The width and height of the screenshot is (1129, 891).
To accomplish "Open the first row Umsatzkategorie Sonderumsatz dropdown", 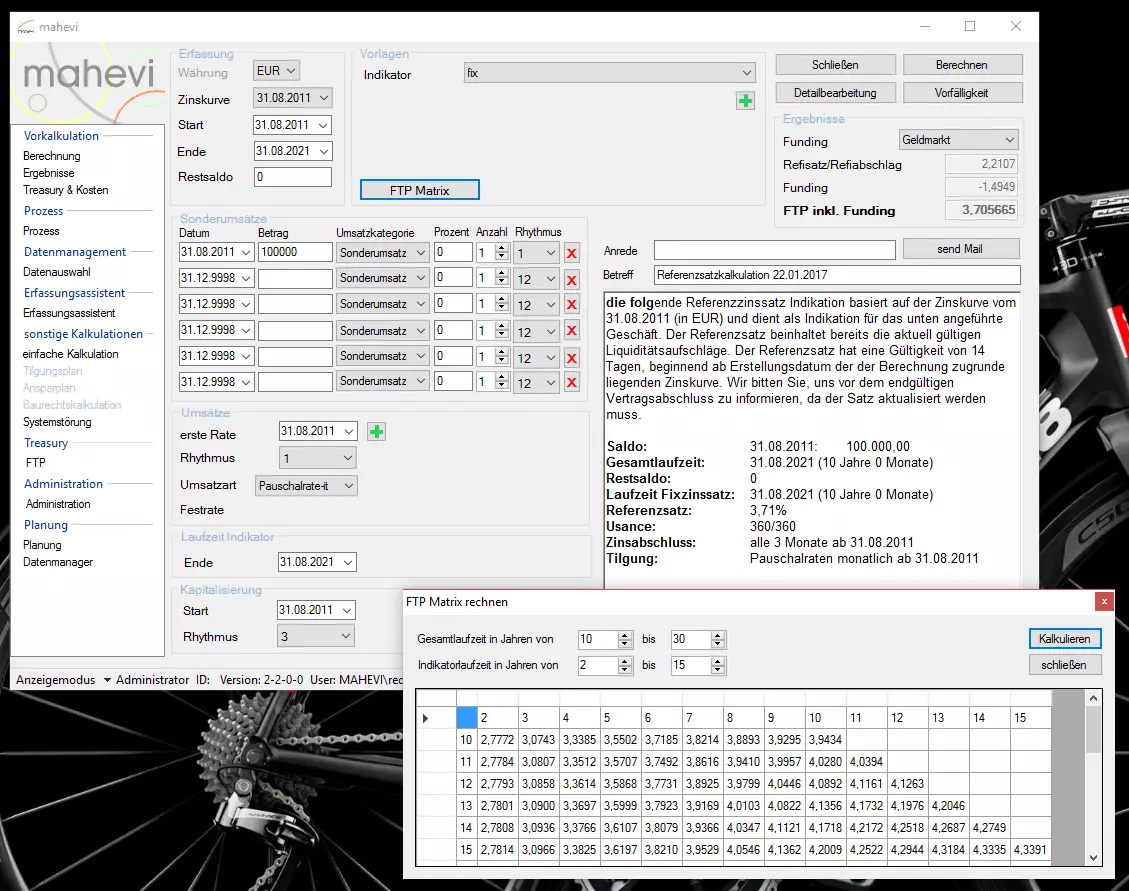I will click(420, 253).
